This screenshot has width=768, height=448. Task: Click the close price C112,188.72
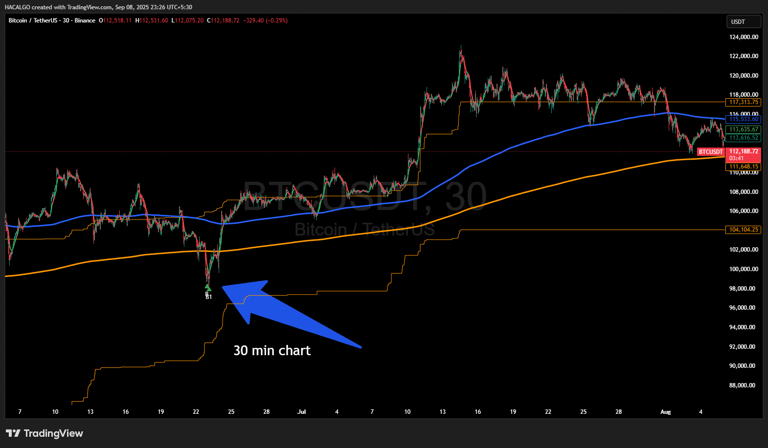pos(223,21)
